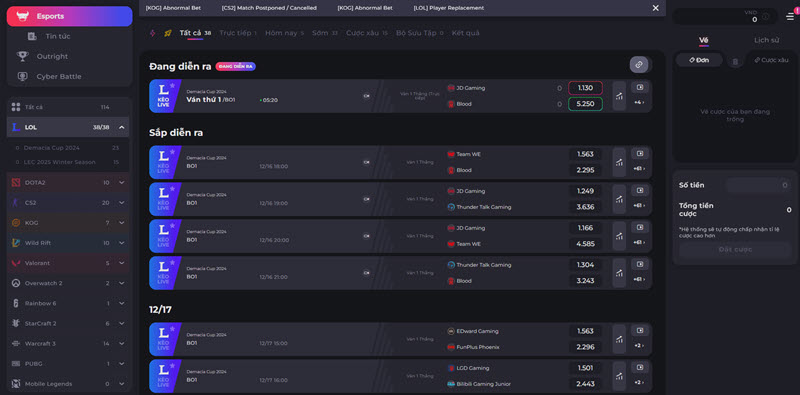Screen dimensions: 800x395
Task: Open stream icon for 12/16 19:00 match
Action: pos(640,190)
